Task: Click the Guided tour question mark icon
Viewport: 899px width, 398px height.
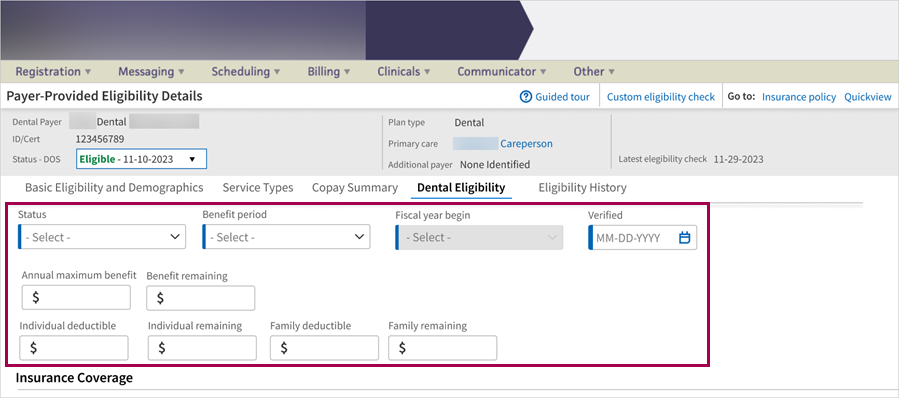Action: click(x=525, y=97)
